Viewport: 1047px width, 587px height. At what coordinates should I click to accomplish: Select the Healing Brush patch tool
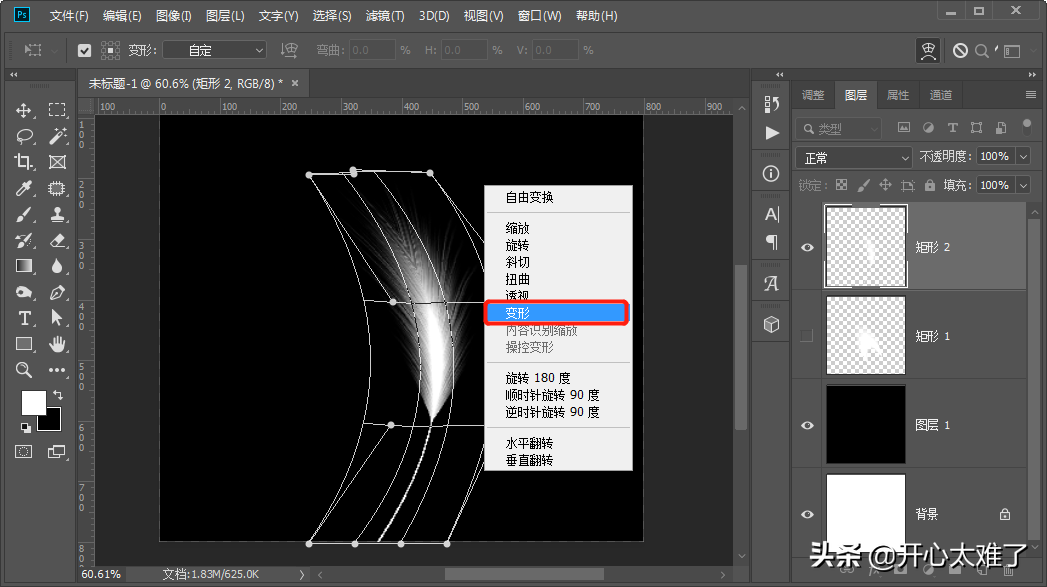57,188
